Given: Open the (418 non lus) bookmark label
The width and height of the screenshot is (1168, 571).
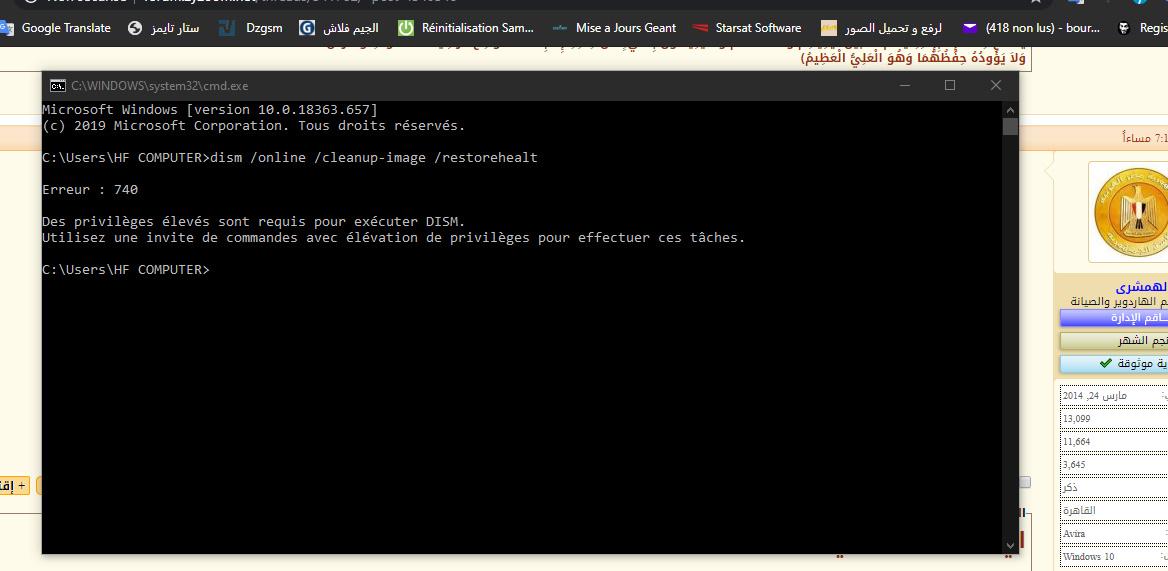Looking at the screenshot, I should tap(1042, 28).
